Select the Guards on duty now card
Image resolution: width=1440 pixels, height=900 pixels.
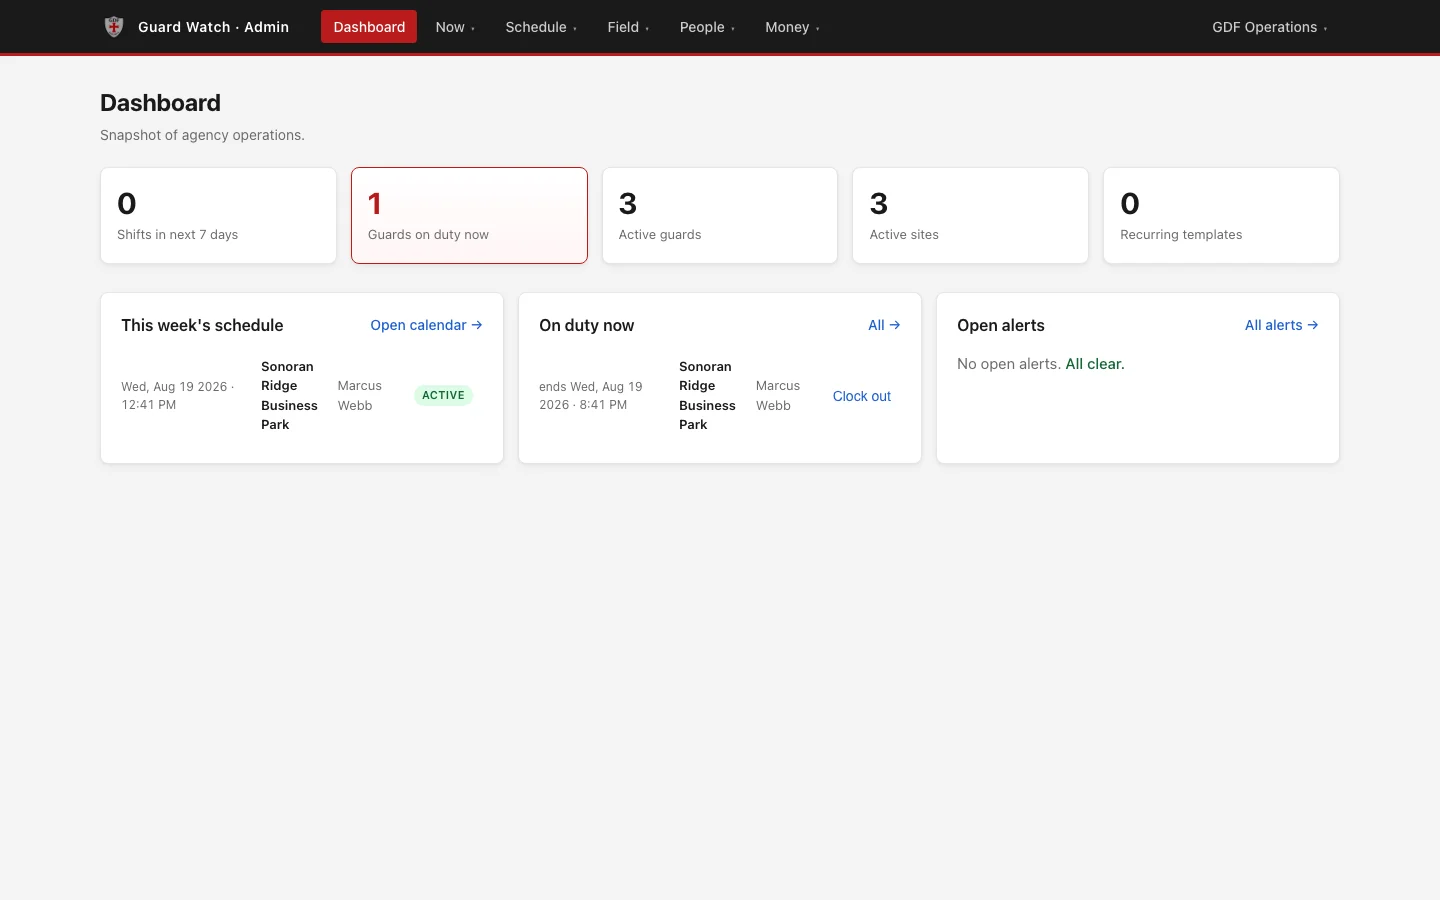click(x=469, y=216)
